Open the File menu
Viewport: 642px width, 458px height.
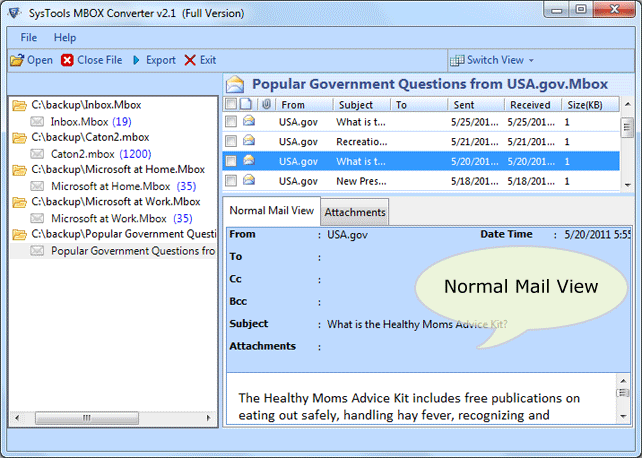coord(29,38)
